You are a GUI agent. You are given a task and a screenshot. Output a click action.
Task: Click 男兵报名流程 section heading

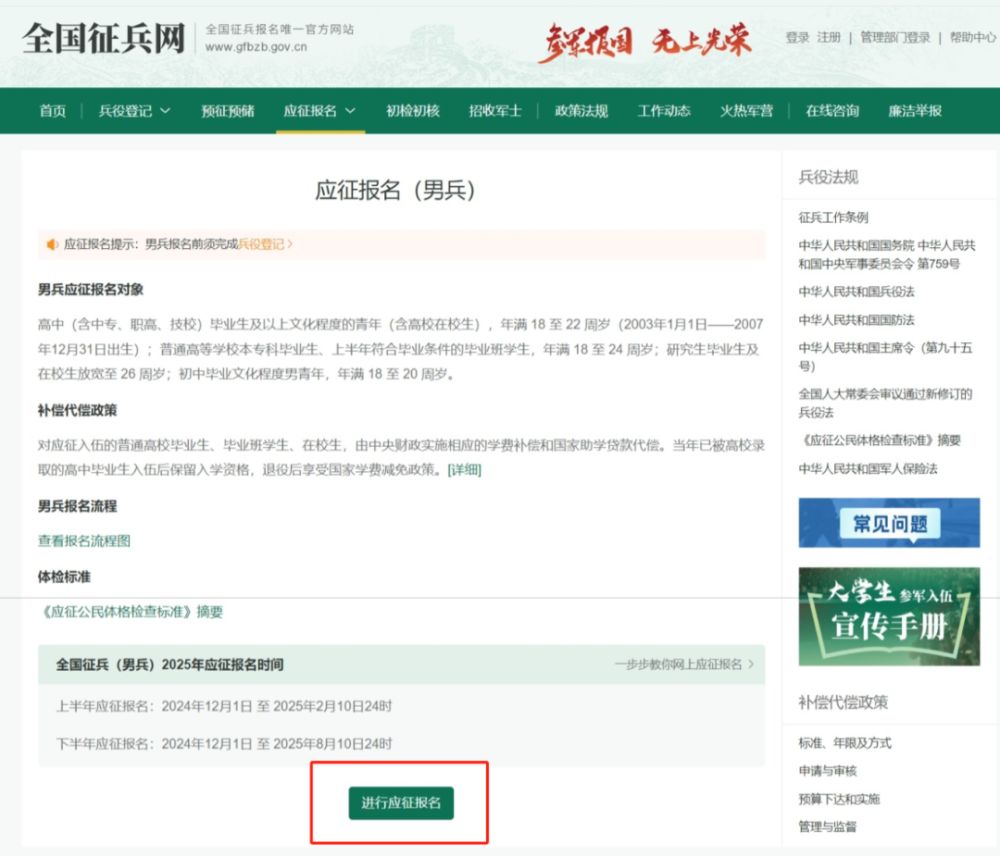tap(77, 506)
